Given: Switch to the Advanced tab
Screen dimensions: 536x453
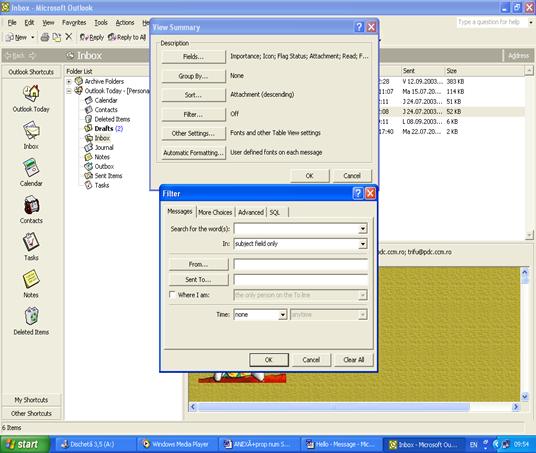Looking at the screenshot, I should (251, 212).
